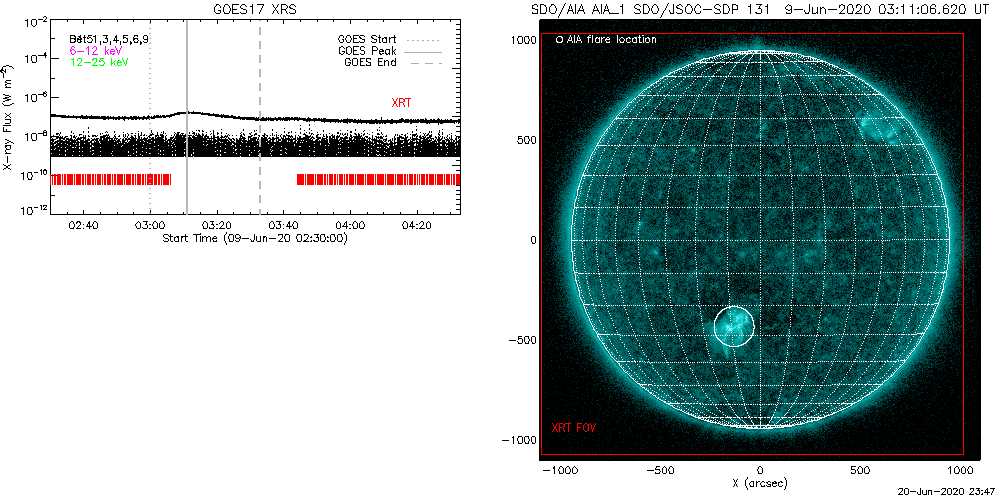Click the red 'XRT FOV' label
Screen dimensions: 1000x500
click(574, 426)
